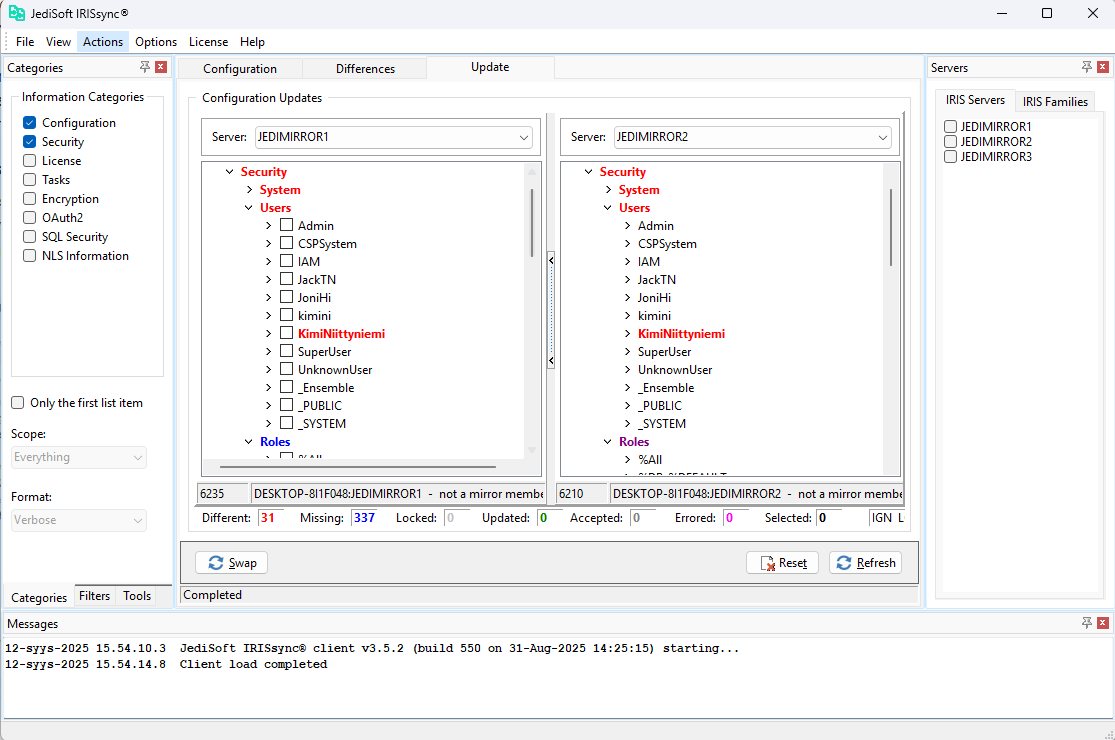This screenshot has height=740, width=1115.
Task: Expand the System node in left tree
Action: click(250, 190)
